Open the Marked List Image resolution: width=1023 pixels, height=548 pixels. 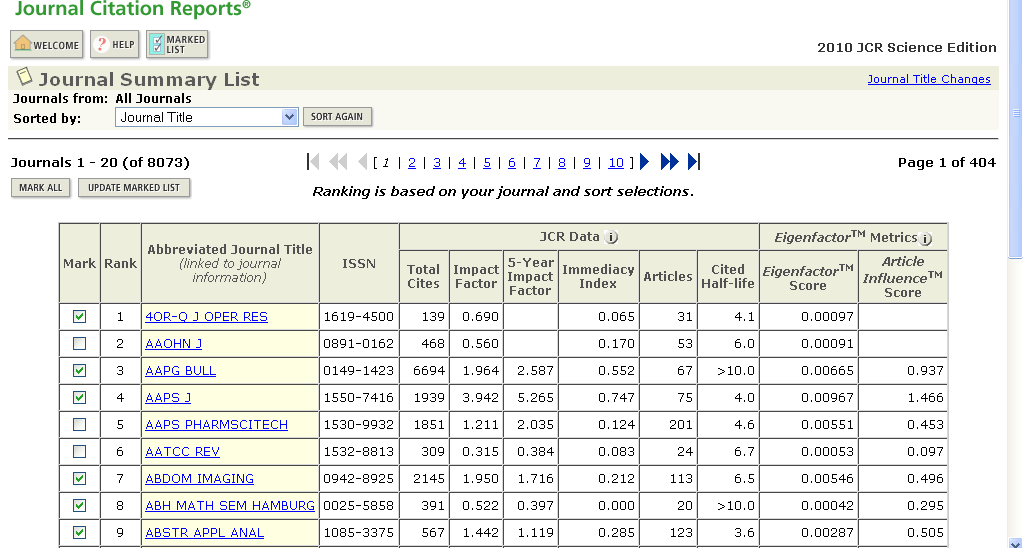click(177, 45)
